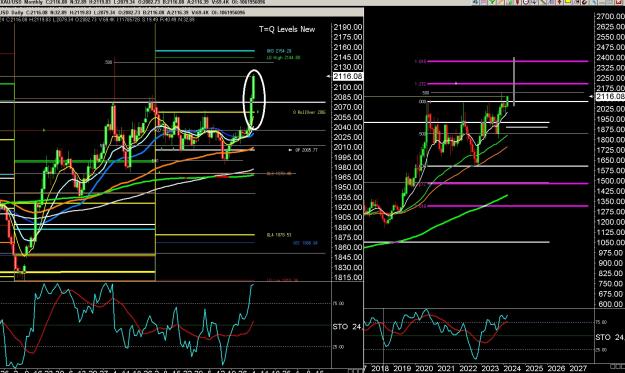Click the green checkmark toolbar icon
This screenshot has height=373, width=625.
pos(492,2)
